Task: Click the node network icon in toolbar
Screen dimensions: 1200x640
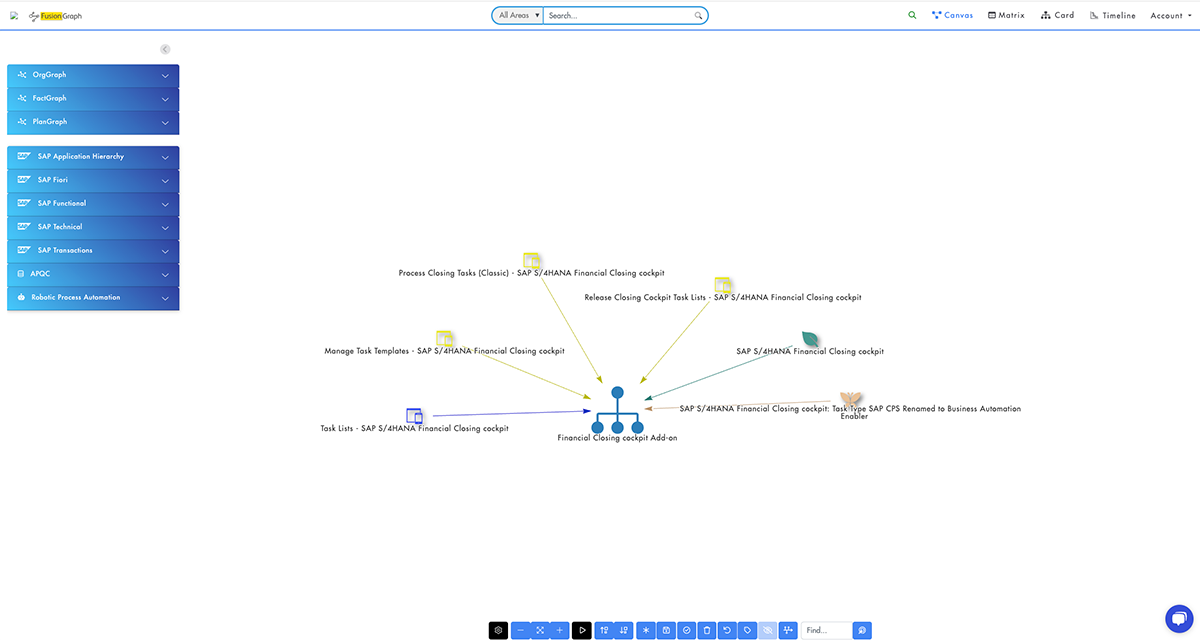Action: (x=789, y=630)
